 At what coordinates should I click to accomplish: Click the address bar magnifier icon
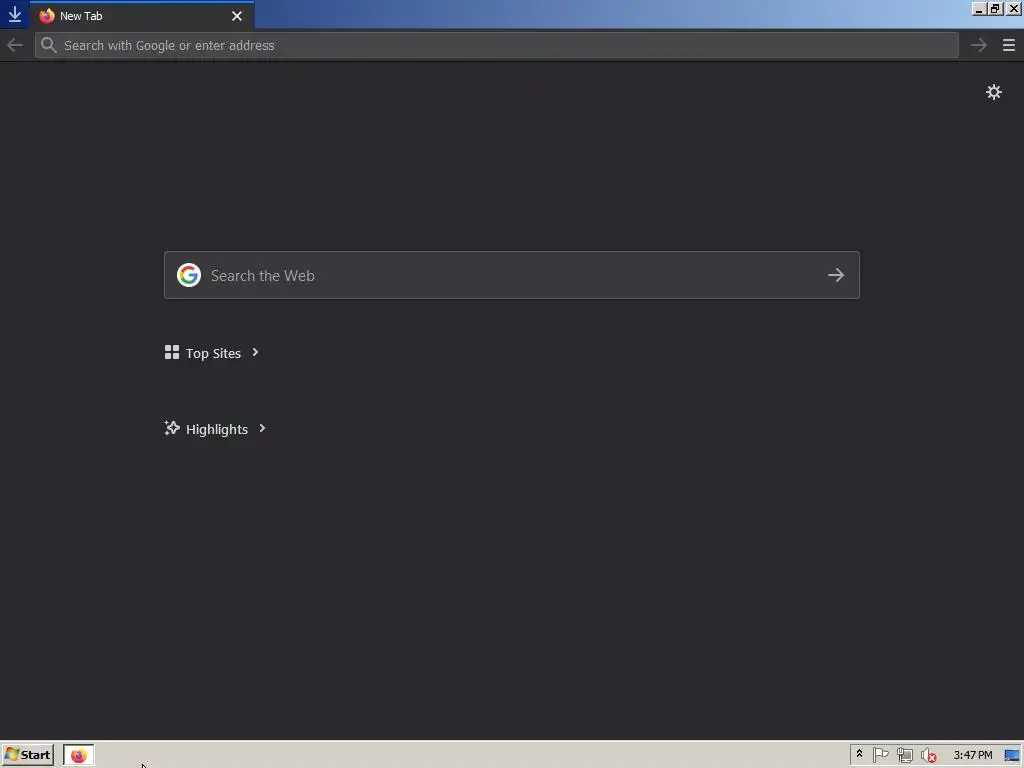pyautogui.click(x=48, y=45)
